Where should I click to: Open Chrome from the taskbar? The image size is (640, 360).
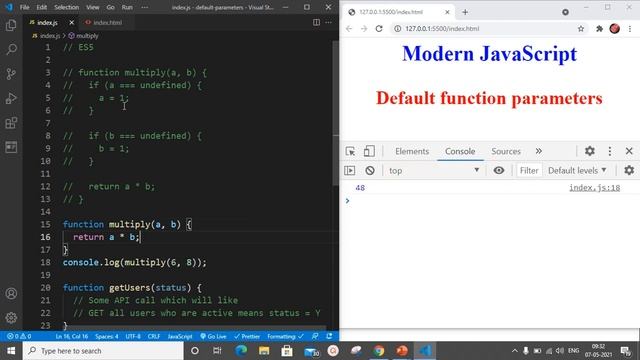click(x=379, y=351)
